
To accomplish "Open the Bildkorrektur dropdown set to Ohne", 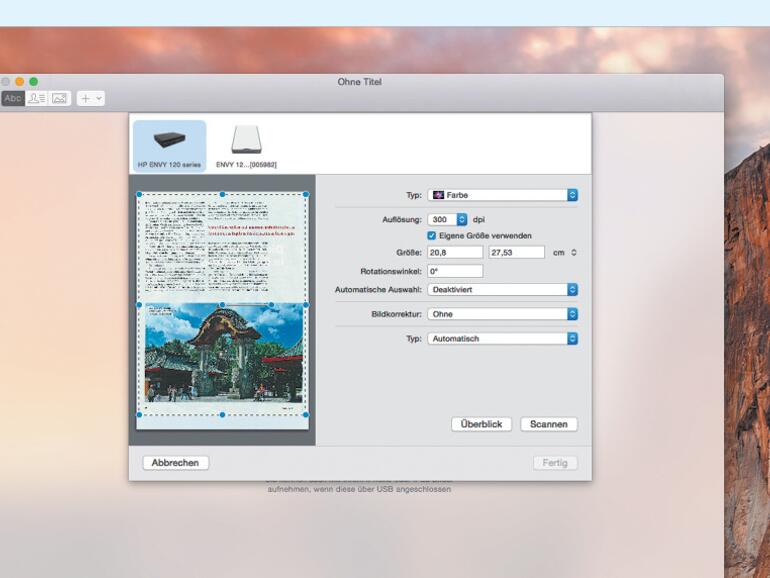I will click(502, 314).
